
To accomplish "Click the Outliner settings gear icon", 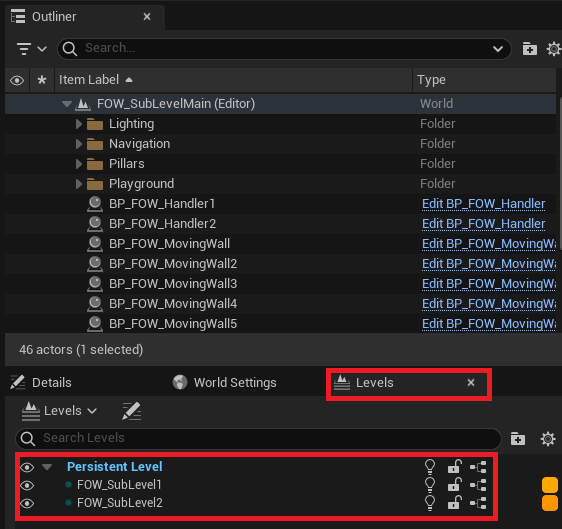I will 553,49.
